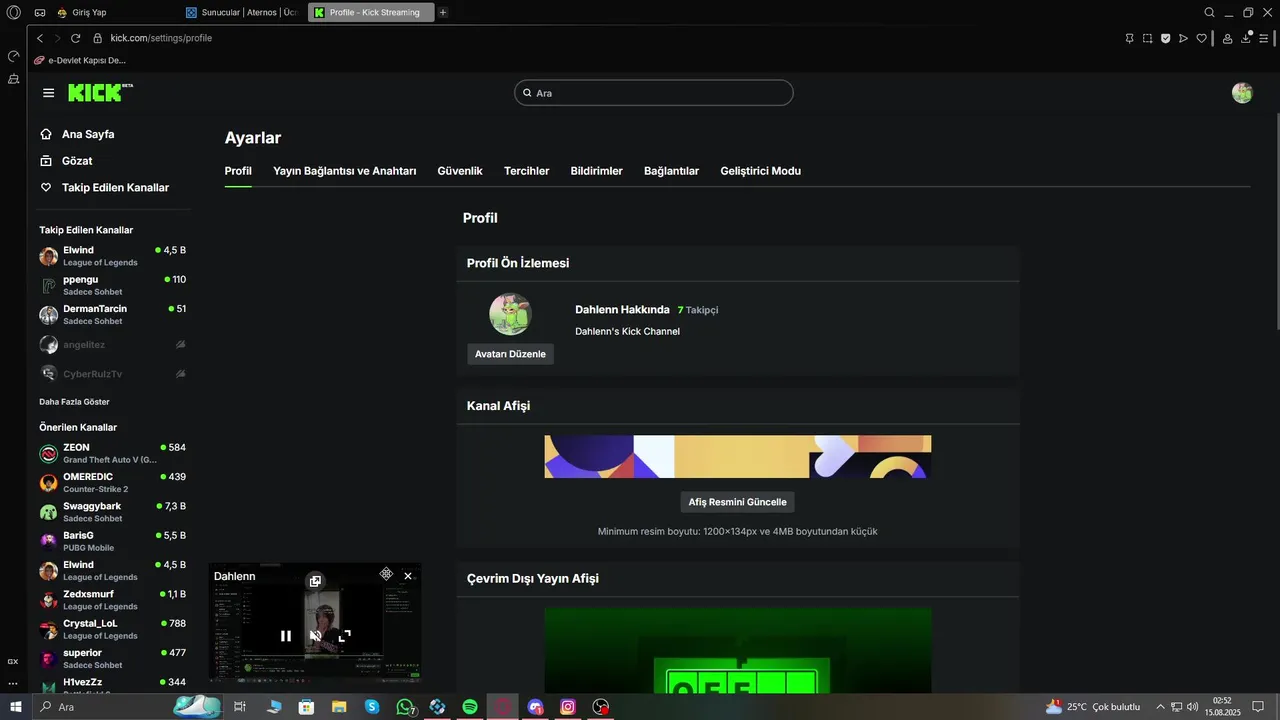Click the grid pattern icon in mini player
The image size is (1280, 720).
(386, 574)
